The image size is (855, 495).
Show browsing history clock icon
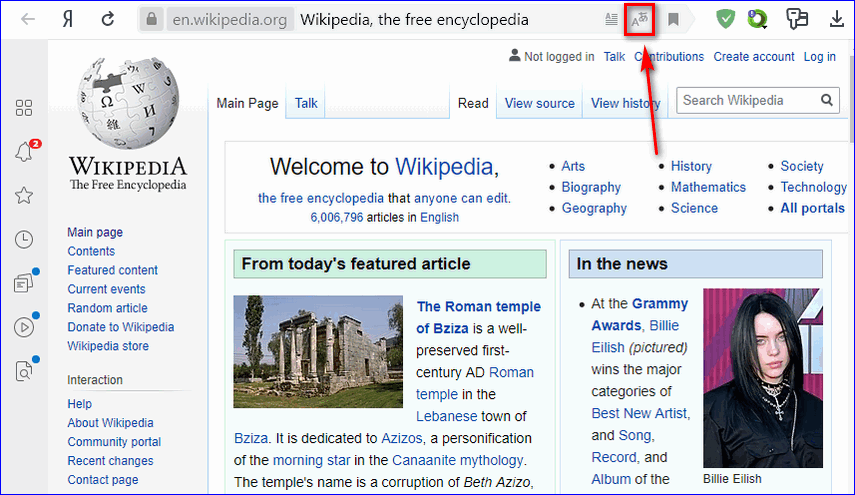[24, 239]
